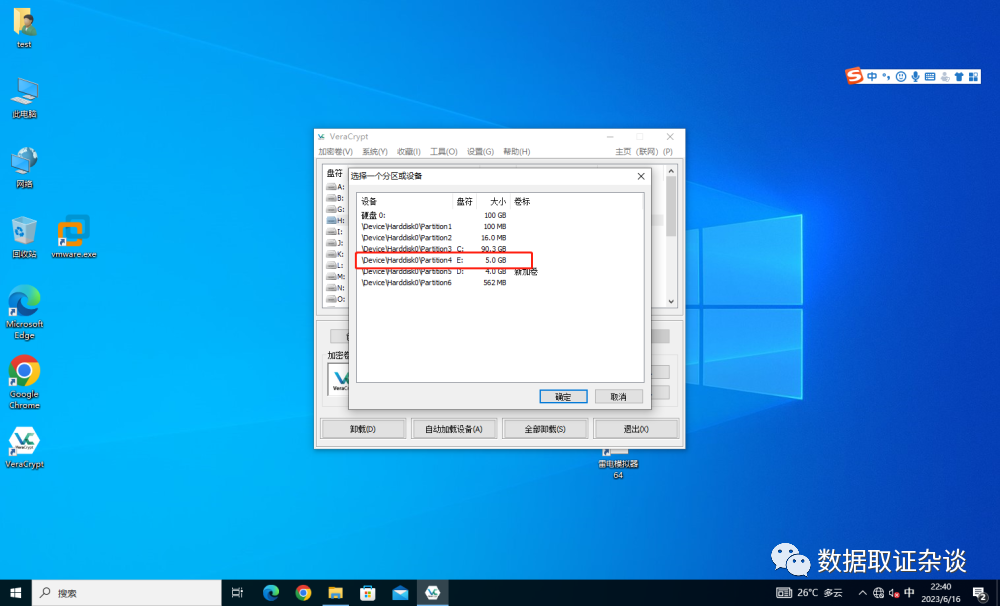Click IME 中 indicator in tray
The image size is (1000, 606).
click(x=909, y=593)
